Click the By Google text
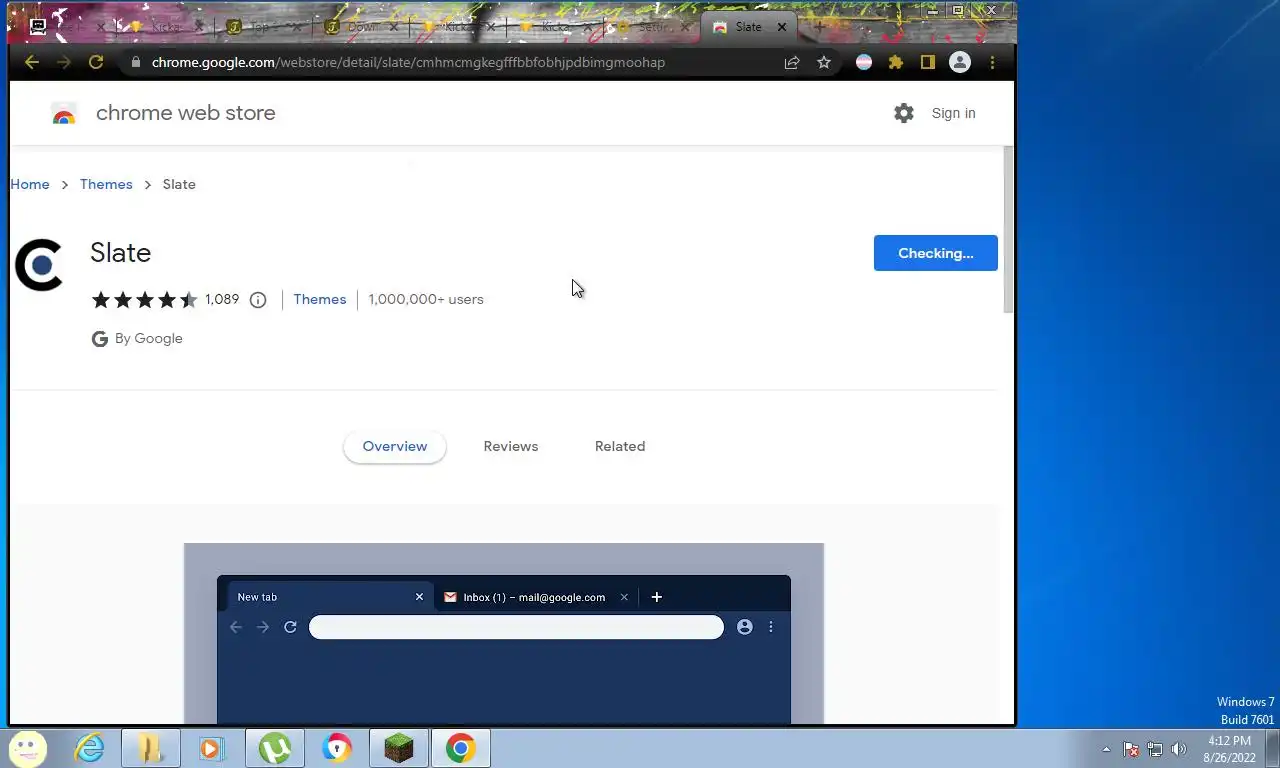 point(149,339)
